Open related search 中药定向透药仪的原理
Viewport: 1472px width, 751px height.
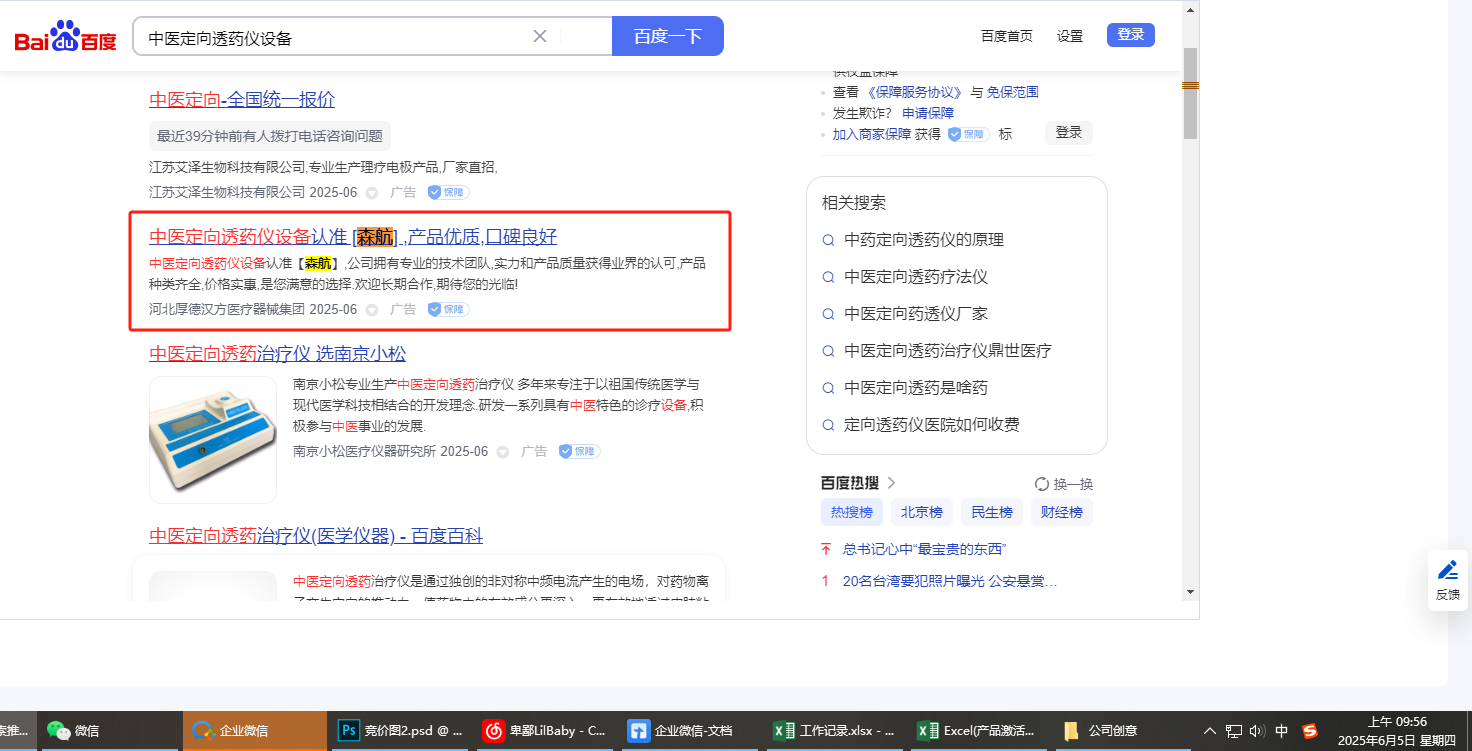tap(923, 240)
